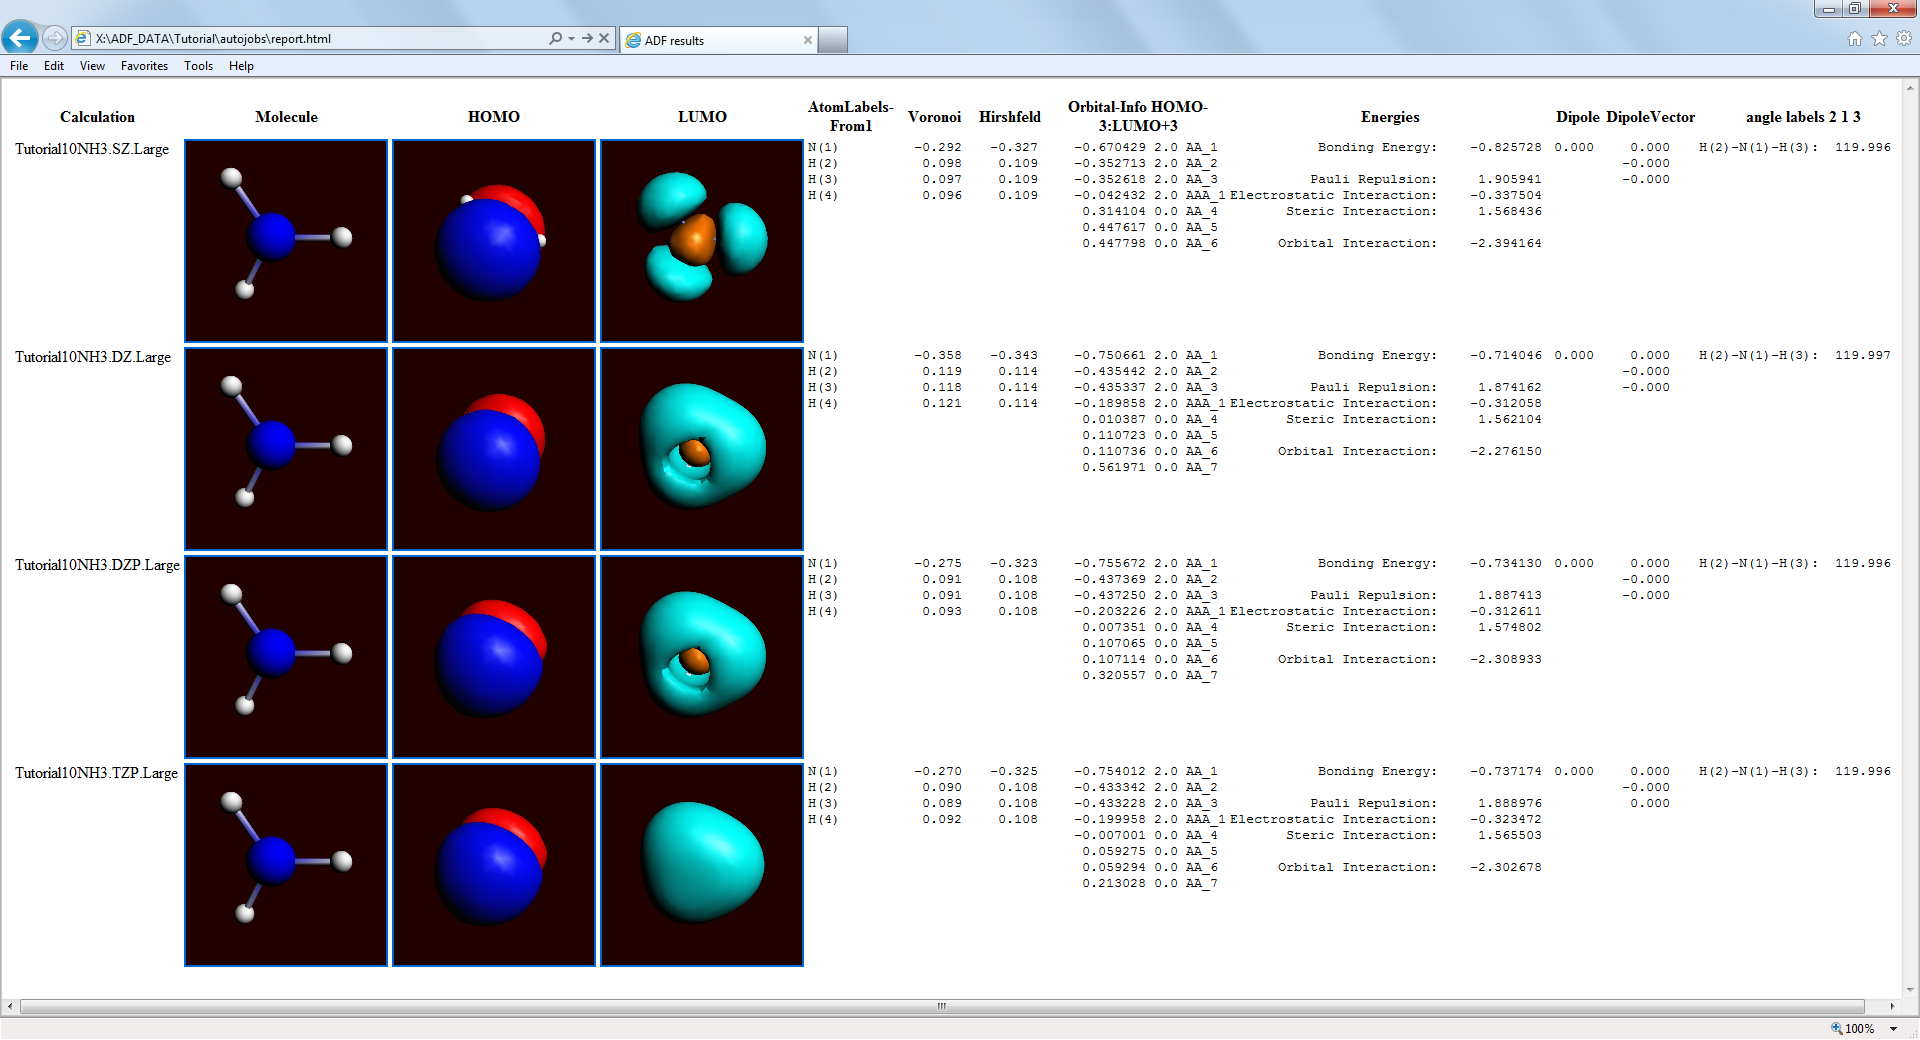Click vertical scrollbar down arrow
The image size is (1920, 1040).
(1910, 990)
